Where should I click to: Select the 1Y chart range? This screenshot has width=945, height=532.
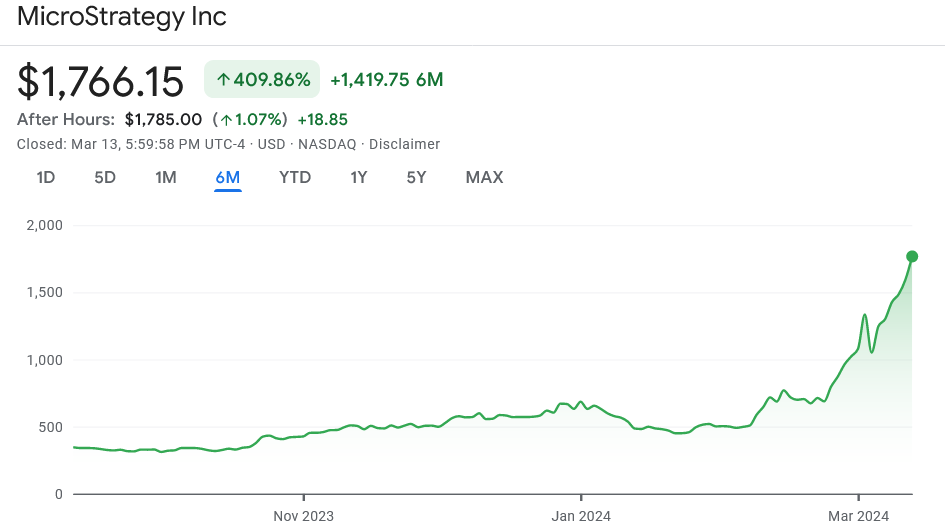pos(359,178)
